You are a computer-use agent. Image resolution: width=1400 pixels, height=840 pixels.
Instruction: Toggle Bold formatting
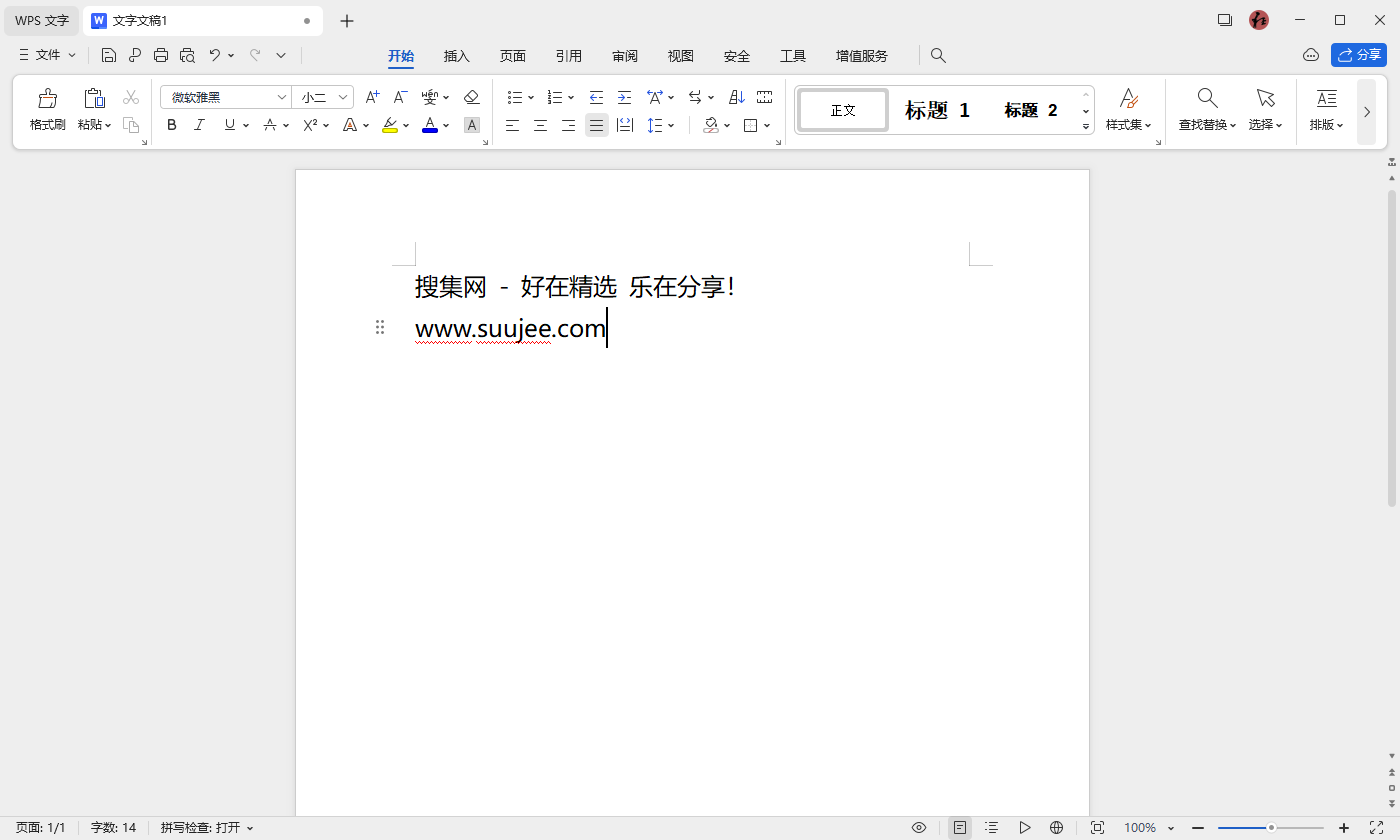pyautogui.click(x=172, y=125)
